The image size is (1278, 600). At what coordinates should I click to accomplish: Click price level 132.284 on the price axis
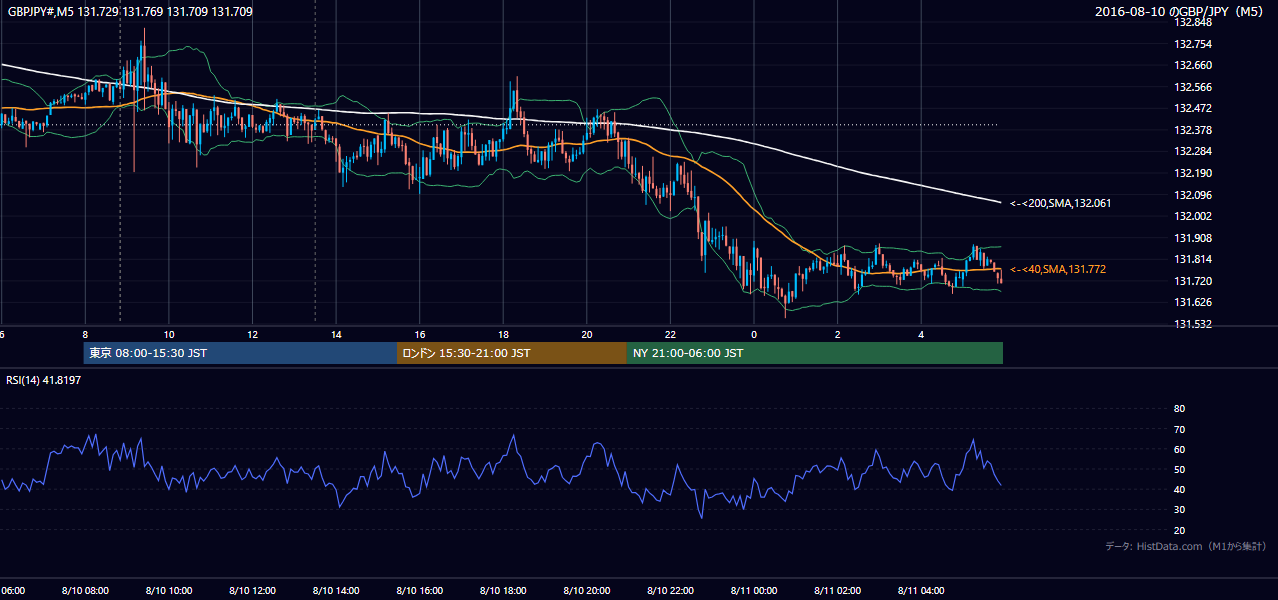coord(1192,151)
